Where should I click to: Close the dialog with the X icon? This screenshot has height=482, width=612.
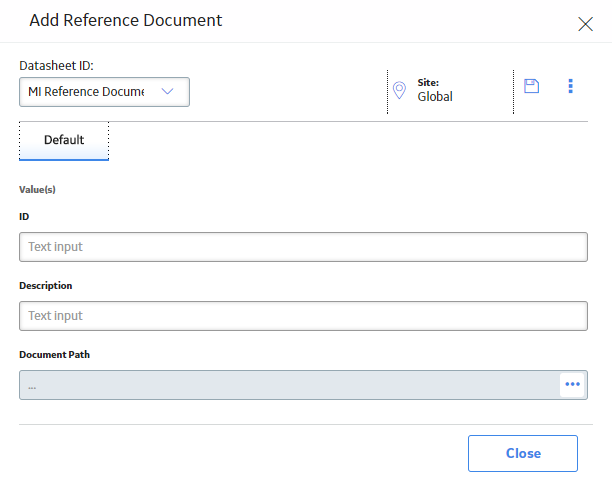pos(585,24)
